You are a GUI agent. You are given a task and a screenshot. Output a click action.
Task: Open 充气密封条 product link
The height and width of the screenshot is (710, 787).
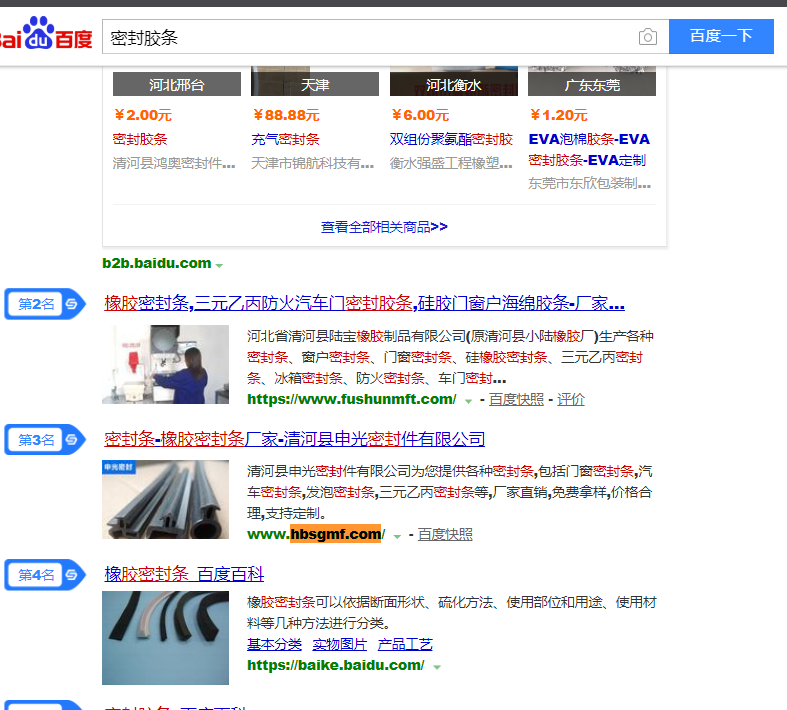285,139
